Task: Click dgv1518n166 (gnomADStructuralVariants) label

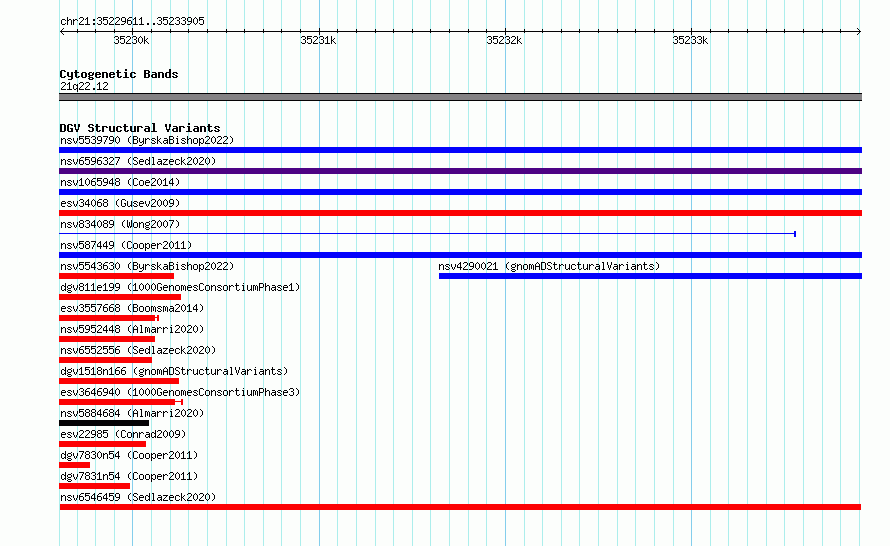Action: click(174, 371)
